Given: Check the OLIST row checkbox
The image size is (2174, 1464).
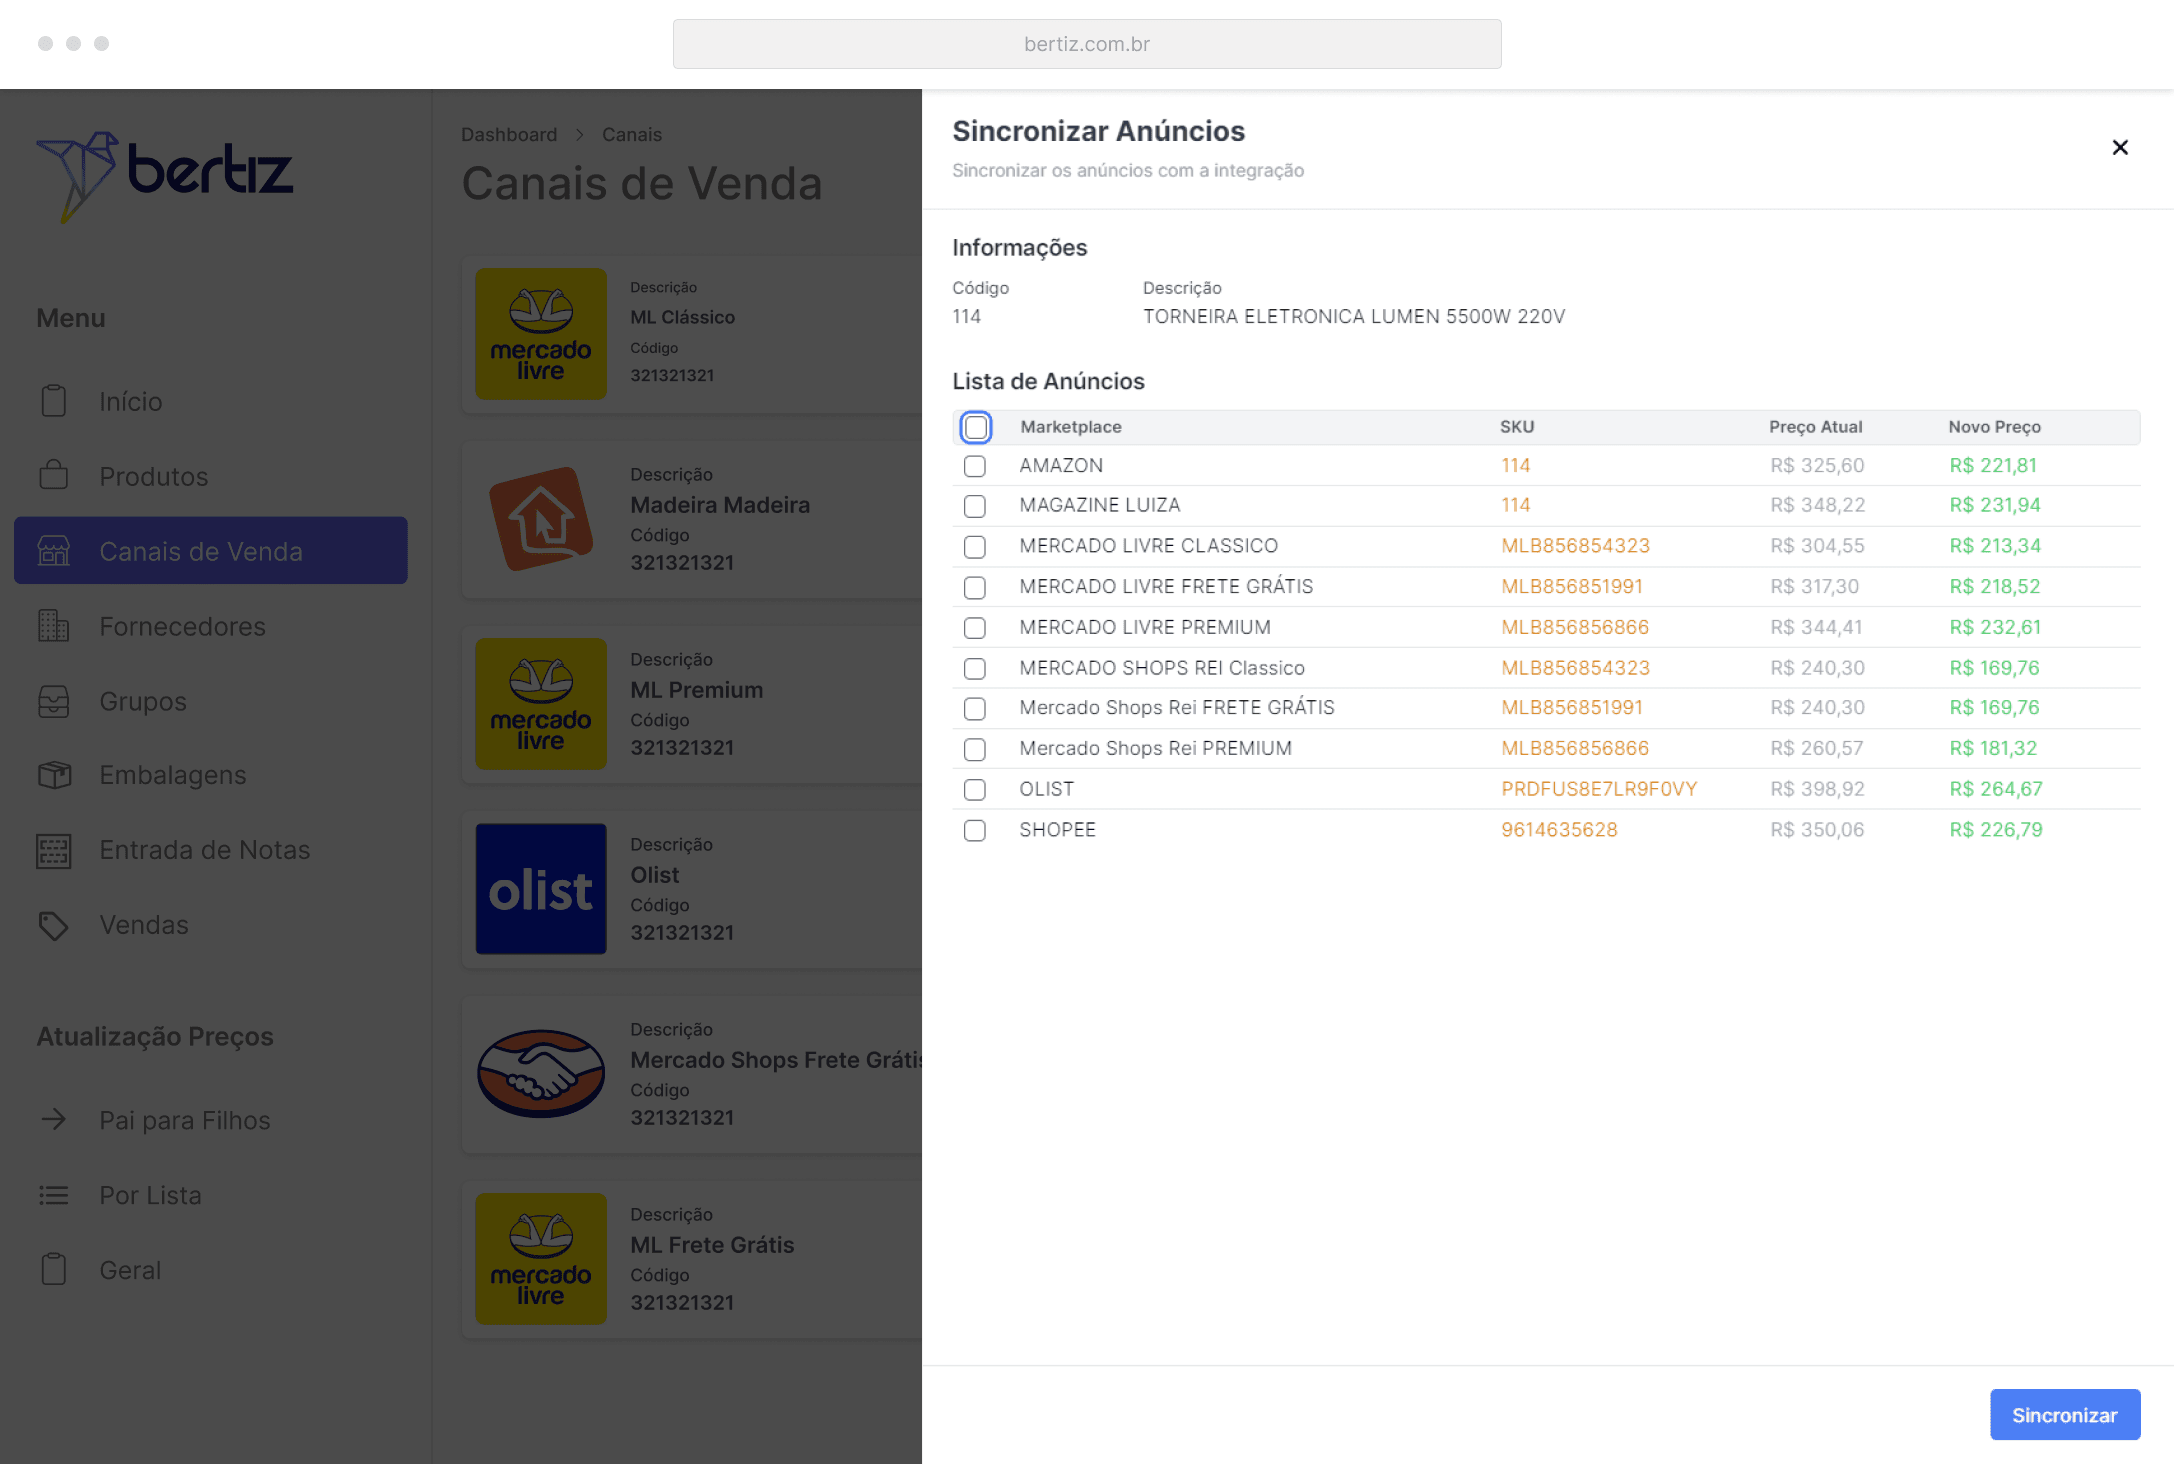Looking at the screenshot, I should coord(975,790).
